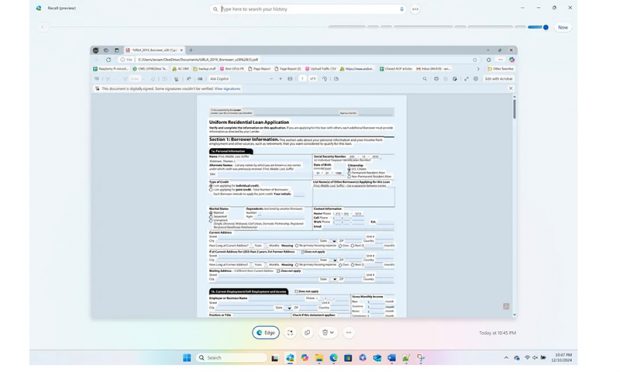Open File Explorer from the taskbar

319,358
